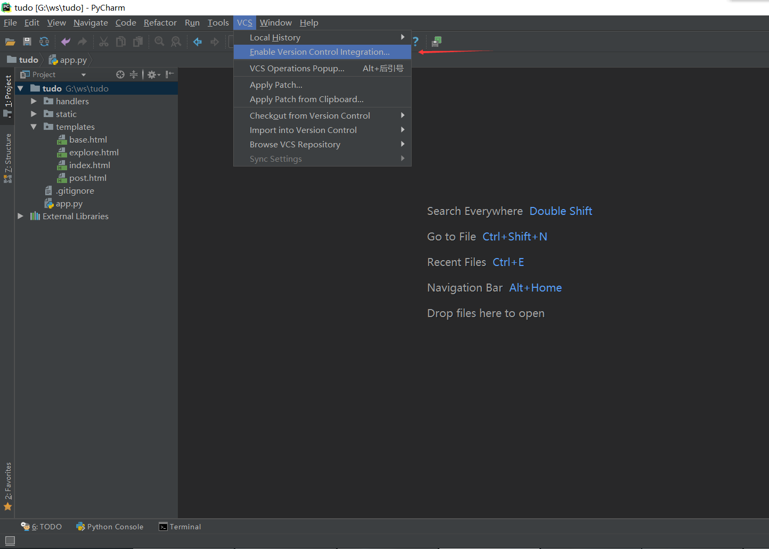Screen dimensions: 769x549
Task: Click Hide Project panel icon
Action: pyautogui.click(x=170, y=75)
